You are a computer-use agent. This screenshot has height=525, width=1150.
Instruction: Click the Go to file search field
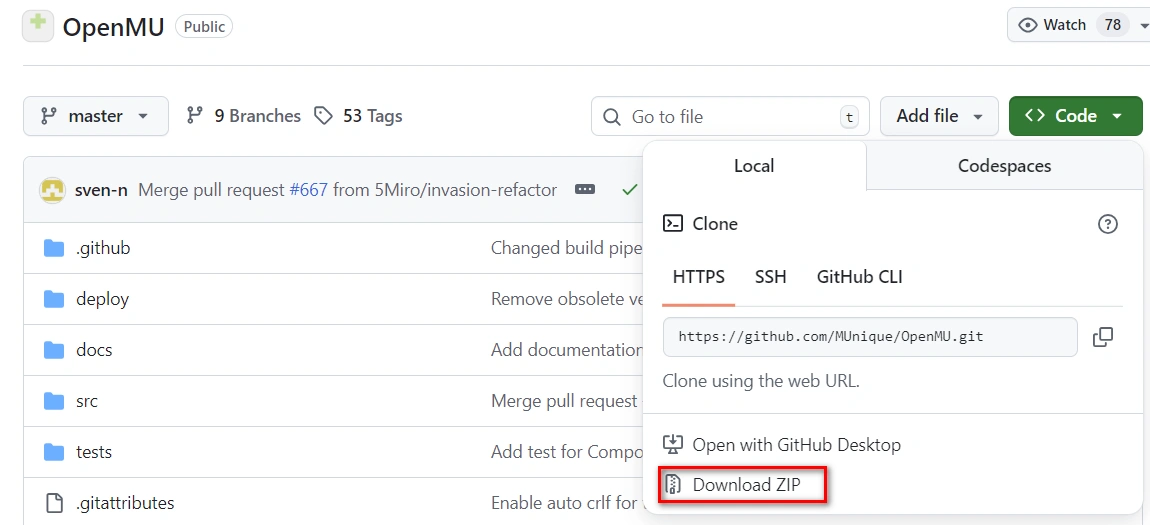coord(730,117)
